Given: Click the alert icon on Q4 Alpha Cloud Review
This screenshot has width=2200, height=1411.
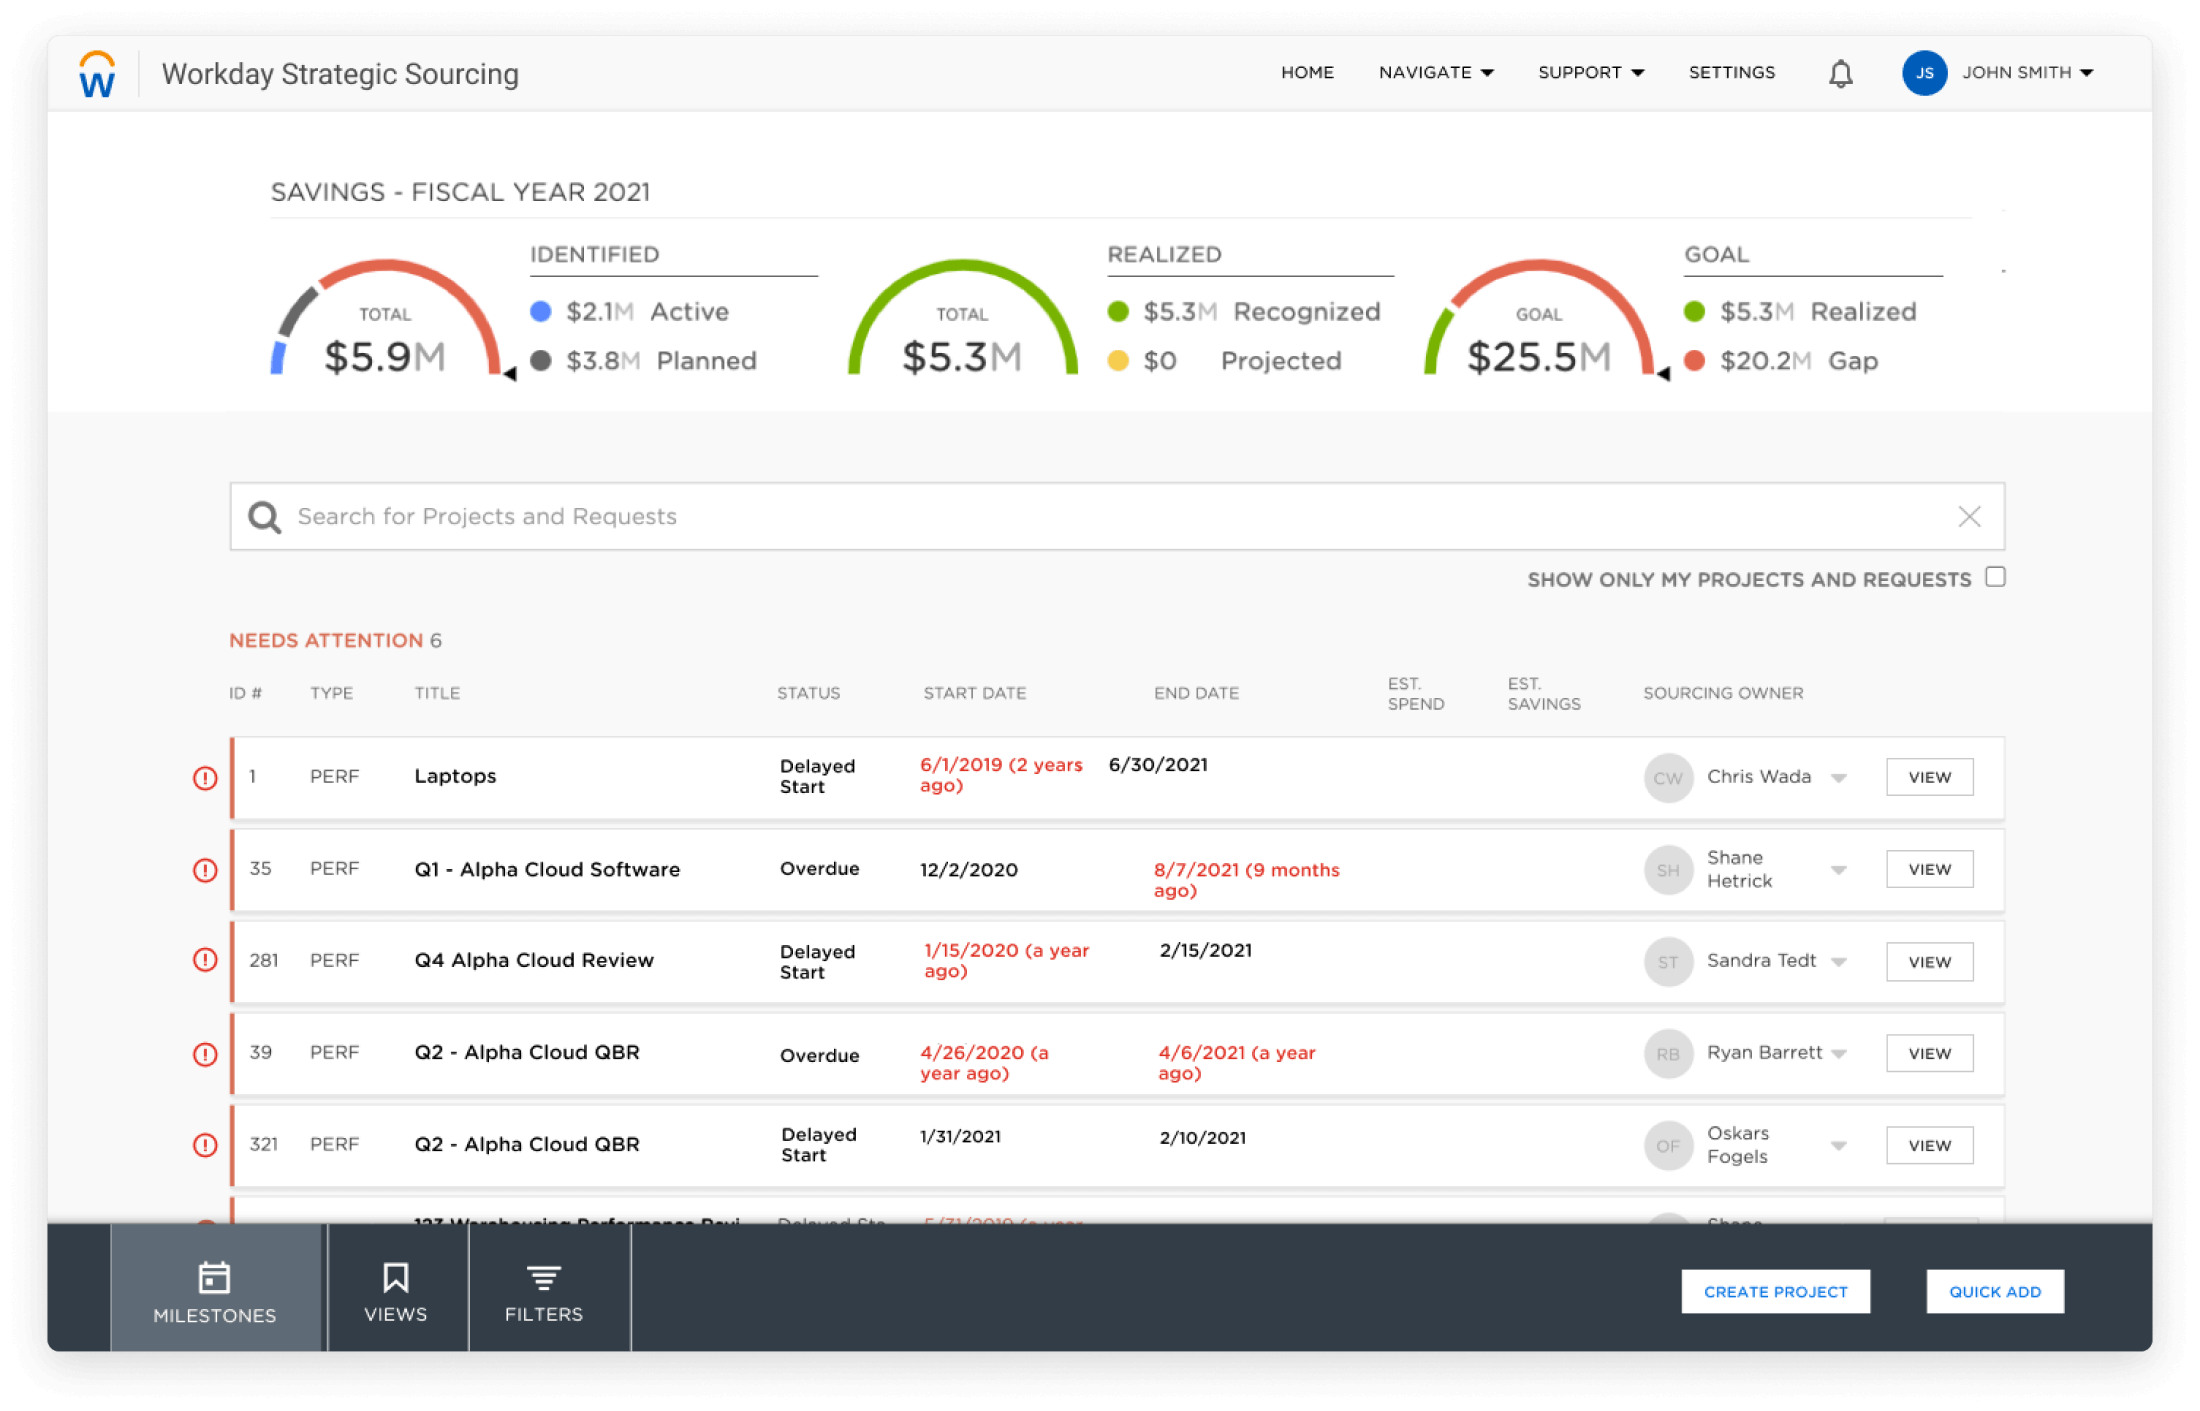Looking at the screenshot, I should click(x=205, y=959).
